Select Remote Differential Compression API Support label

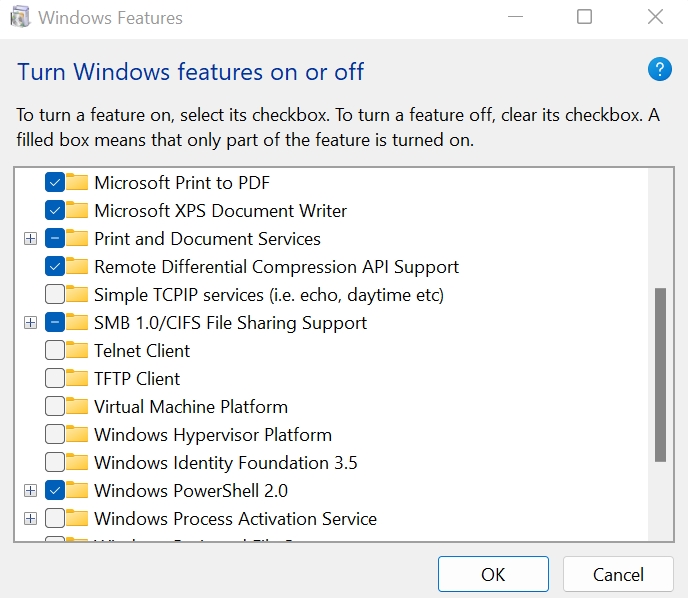pyautogui.click(x=277, y=267)
